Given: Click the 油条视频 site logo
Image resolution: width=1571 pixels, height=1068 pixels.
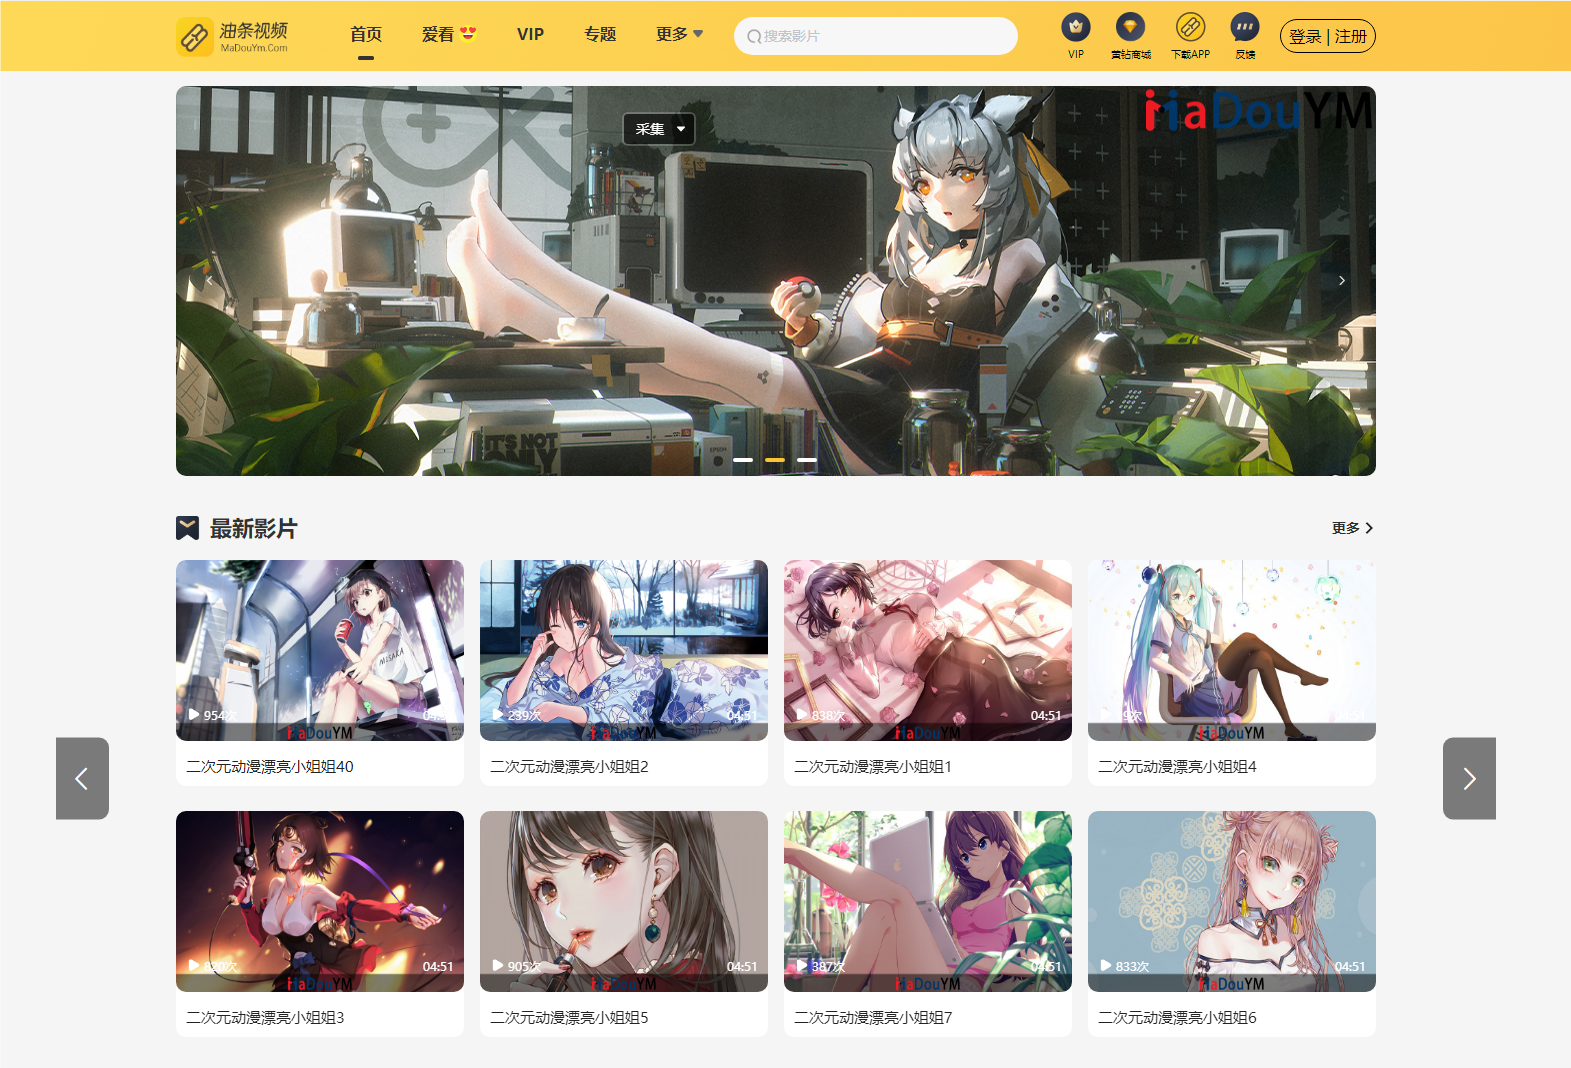Looking at the screenshot, I should pos(233,36).
